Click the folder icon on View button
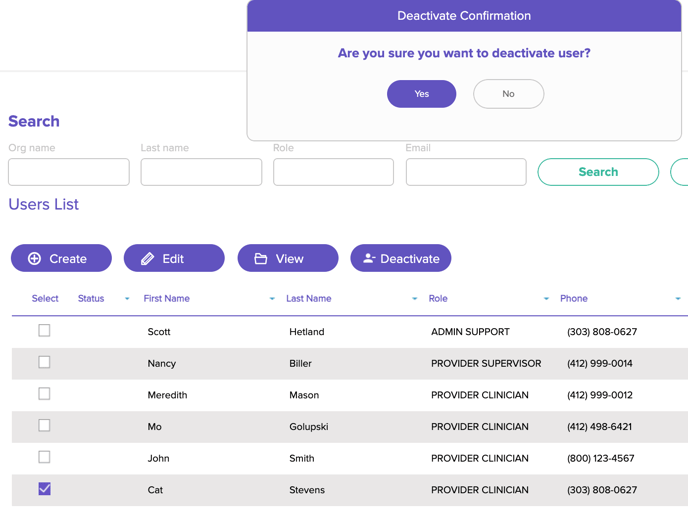688x514 pixels. pos(261,259)
